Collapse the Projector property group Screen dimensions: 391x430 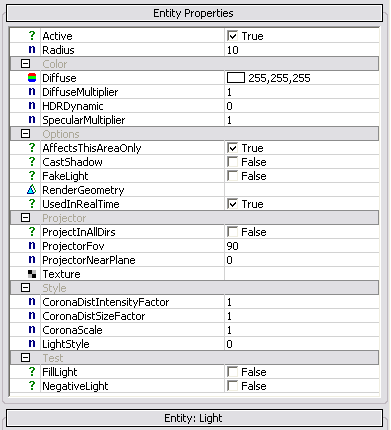(x=26, y=218)
